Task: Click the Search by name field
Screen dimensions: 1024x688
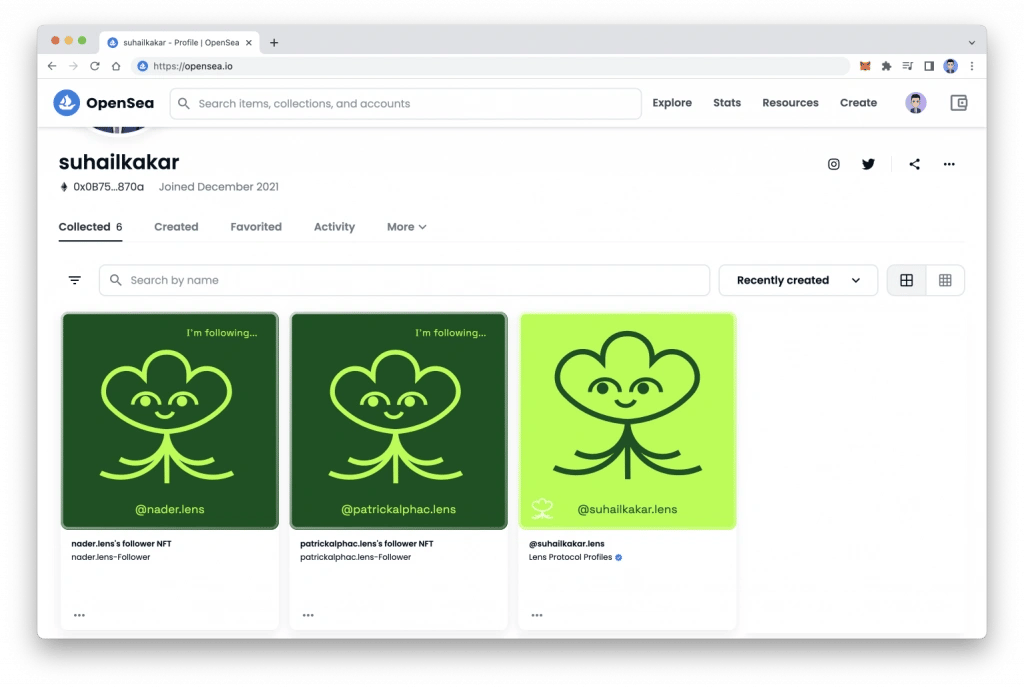Action: click(x=404, y=280)
